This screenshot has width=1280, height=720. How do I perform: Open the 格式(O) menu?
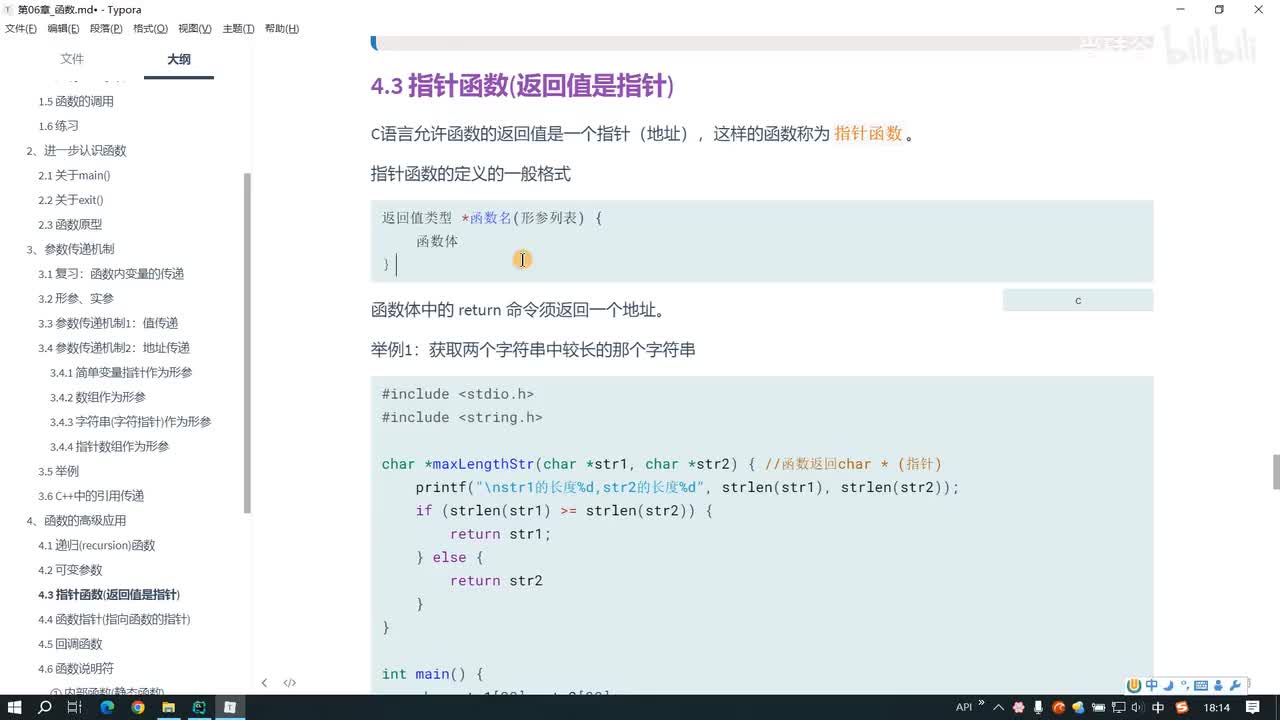pos(150,29)
